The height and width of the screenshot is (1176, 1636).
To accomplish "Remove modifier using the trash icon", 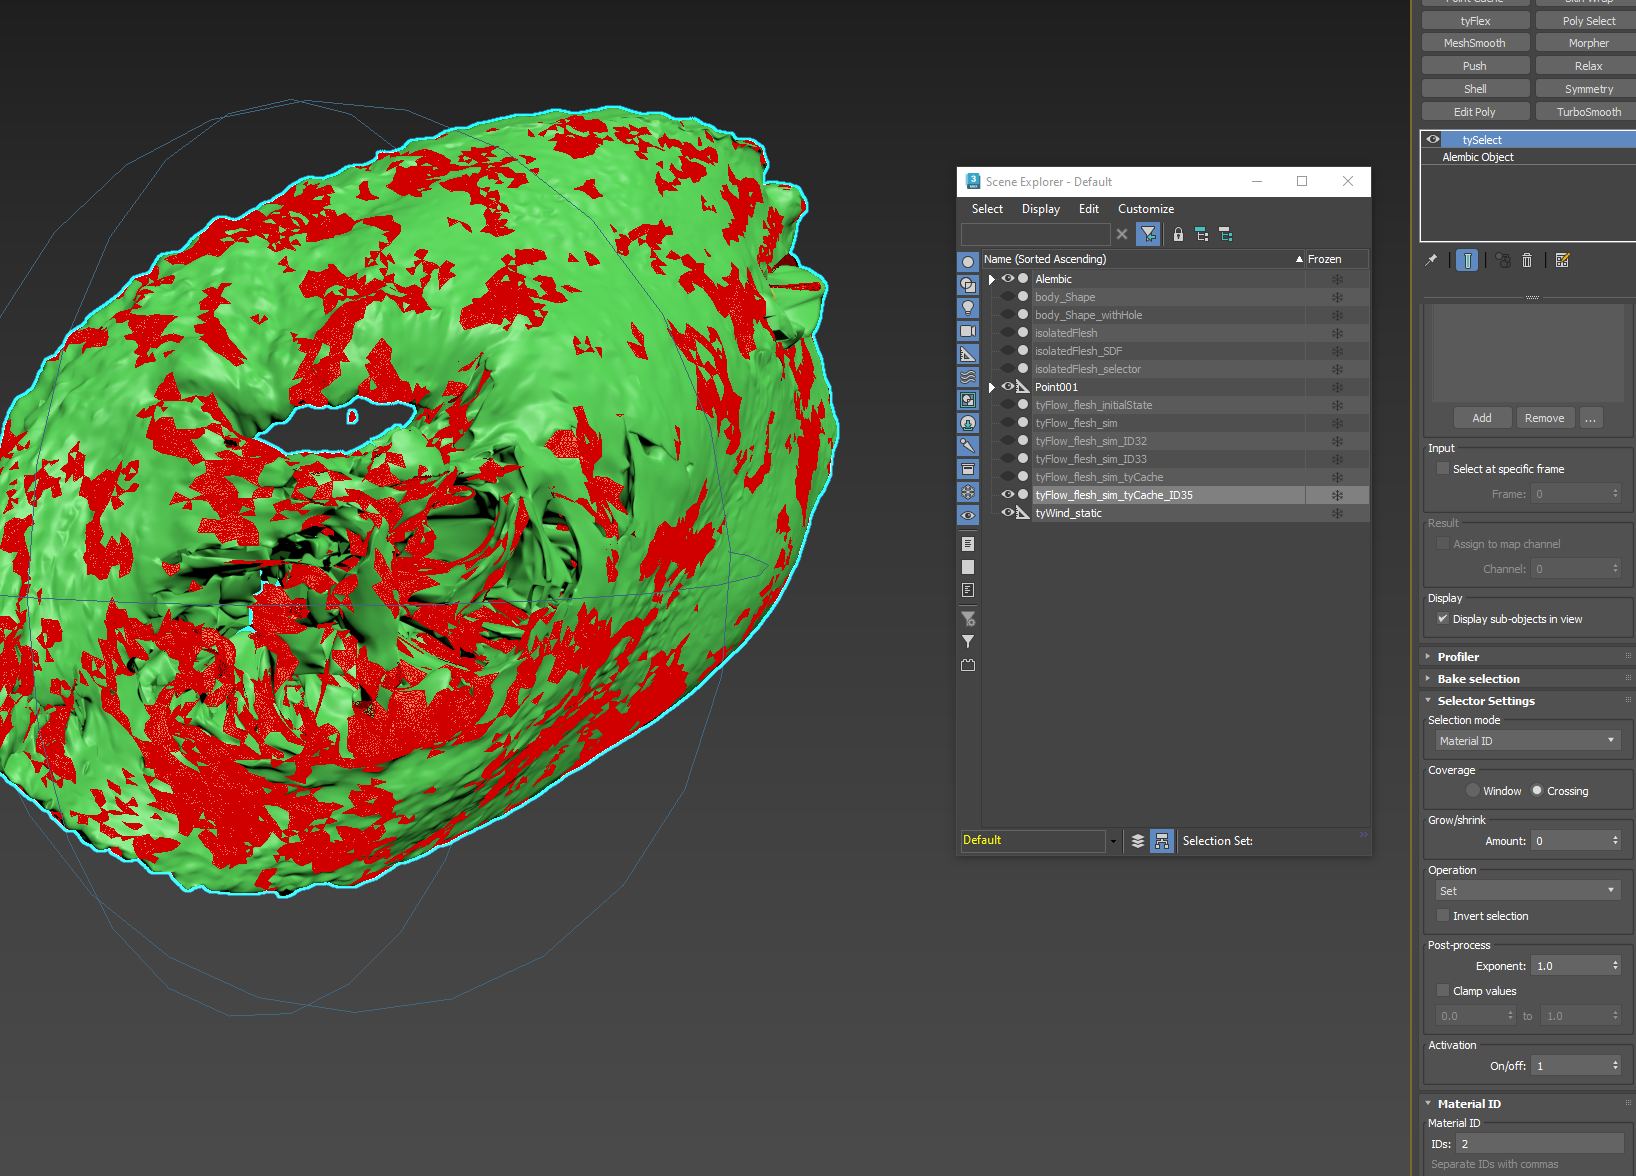I will [1527, 261].
